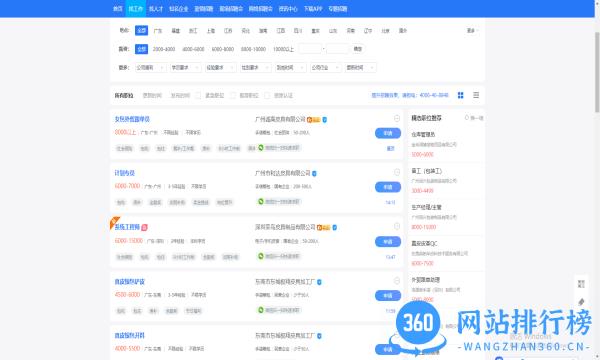Tick second checkbox in the sort bar
This screenshot has width=600, height=360.
pyautogui.click(x=233, y=95)
